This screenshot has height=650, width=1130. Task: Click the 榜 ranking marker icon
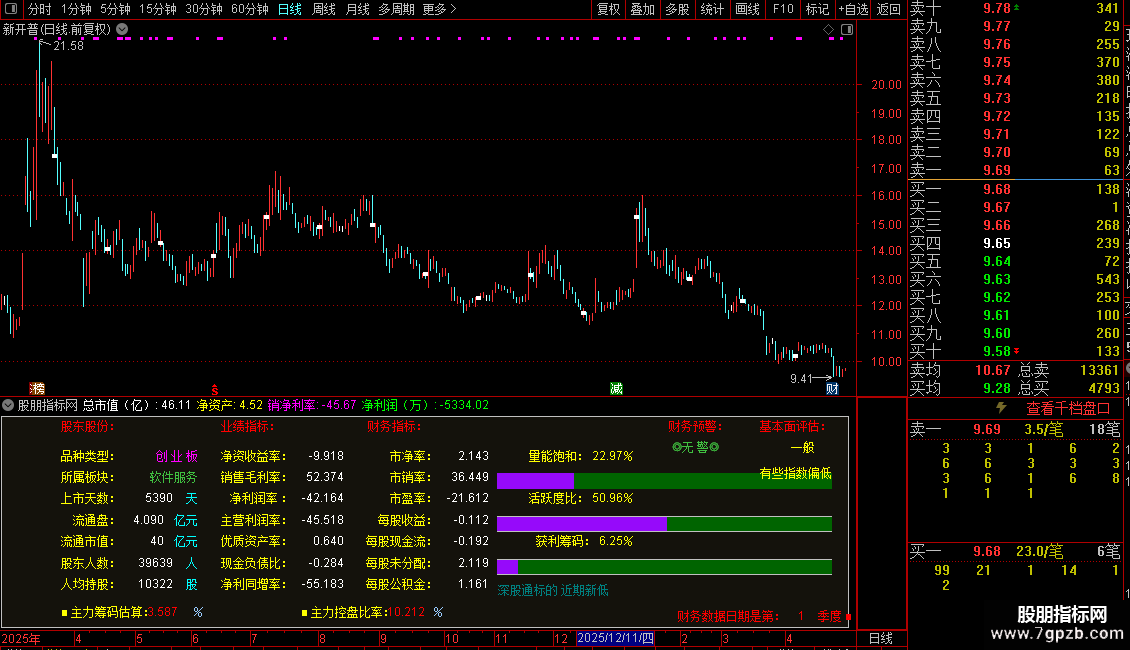37,388
